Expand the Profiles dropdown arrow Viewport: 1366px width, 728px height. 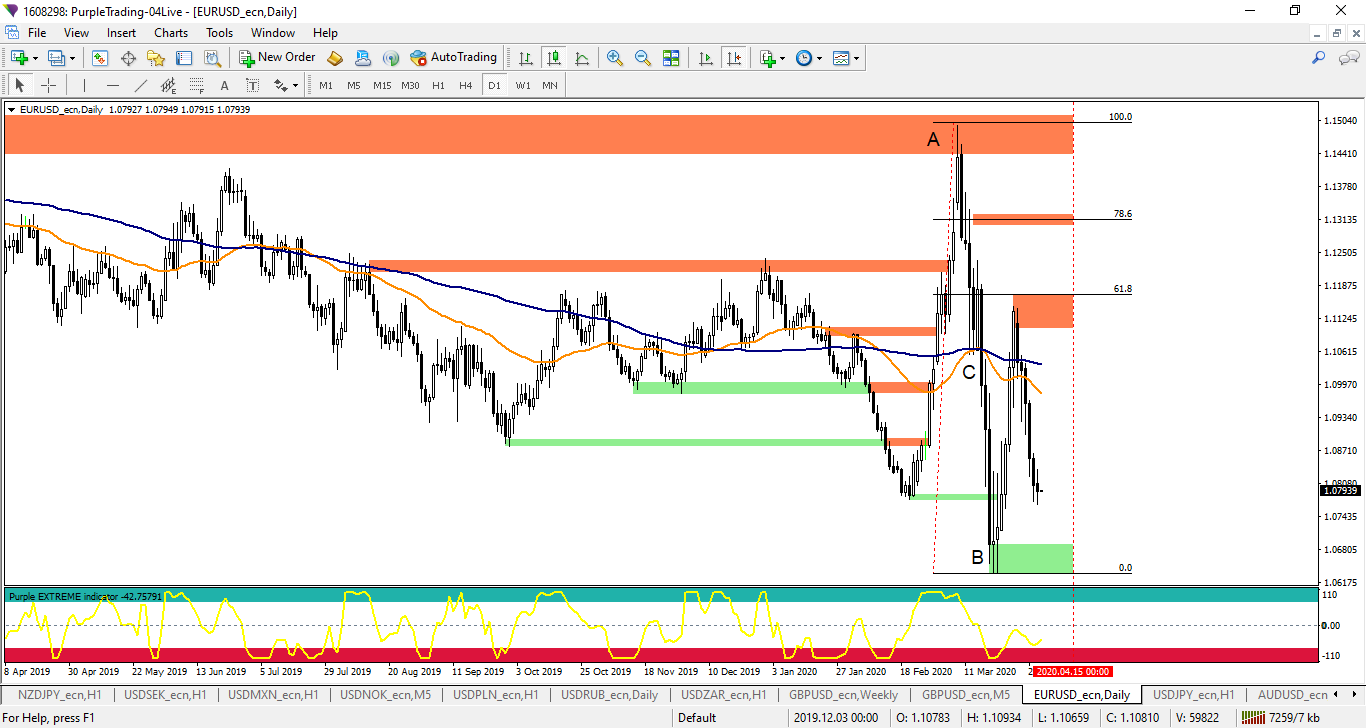[72, 58]
